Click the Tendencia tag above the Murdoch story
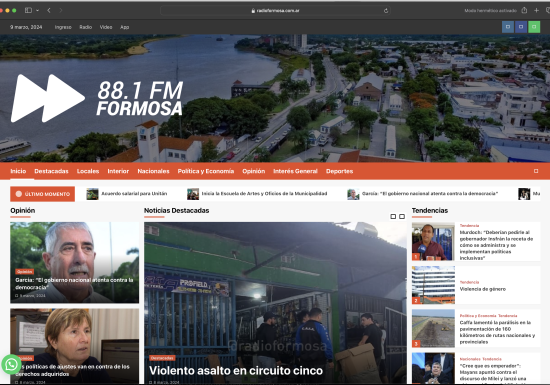 click(469, 225)
